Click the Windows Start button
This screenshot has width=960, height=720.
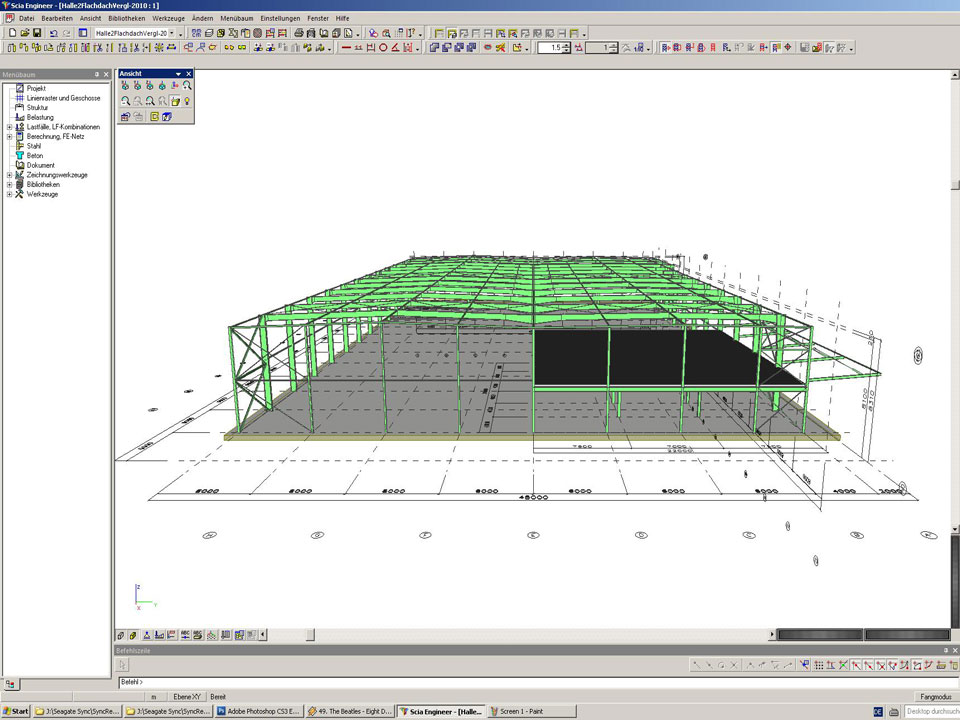tap(15, 711)
